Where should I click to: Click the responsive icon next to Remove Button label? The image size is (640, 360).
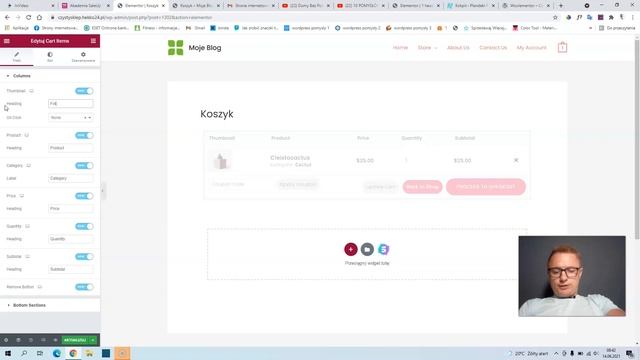[x=40, y=287]
